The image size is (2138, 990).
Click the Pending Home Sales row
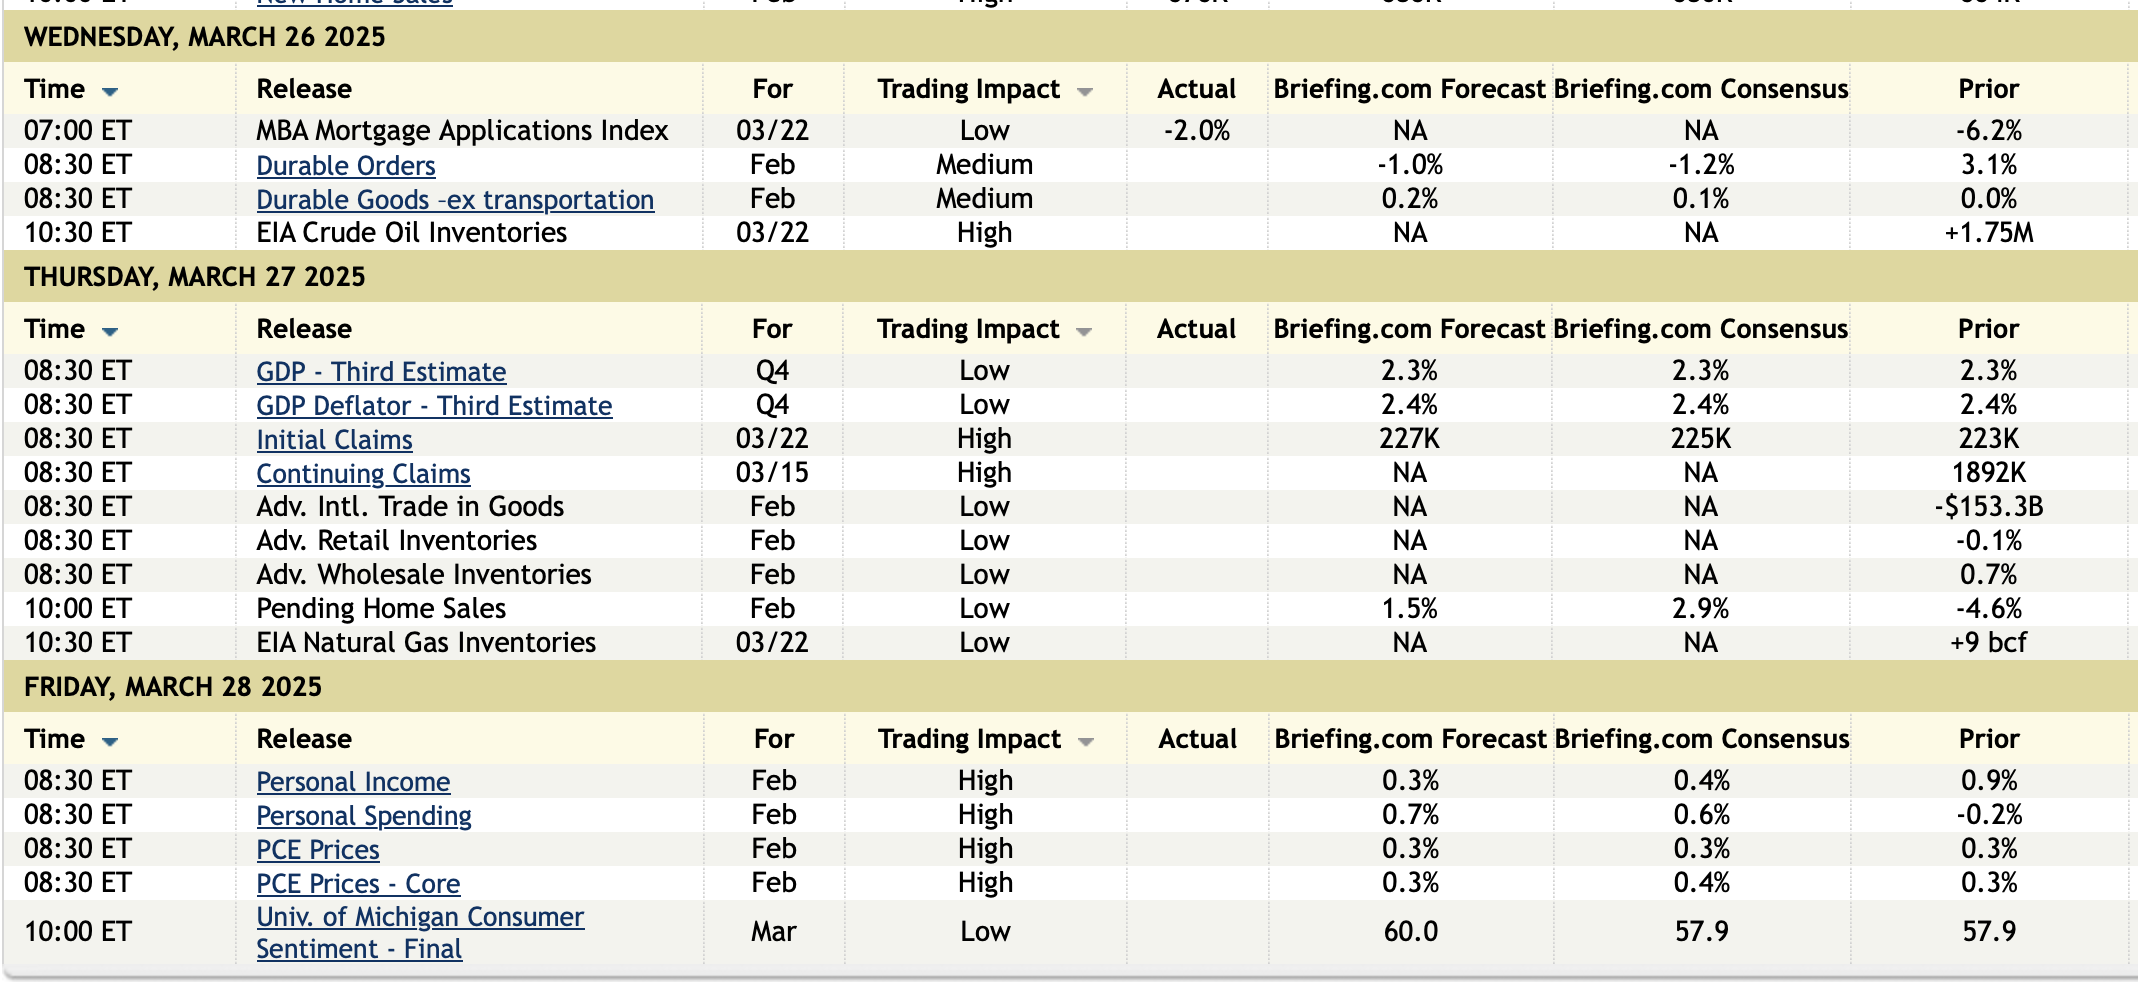381,609
